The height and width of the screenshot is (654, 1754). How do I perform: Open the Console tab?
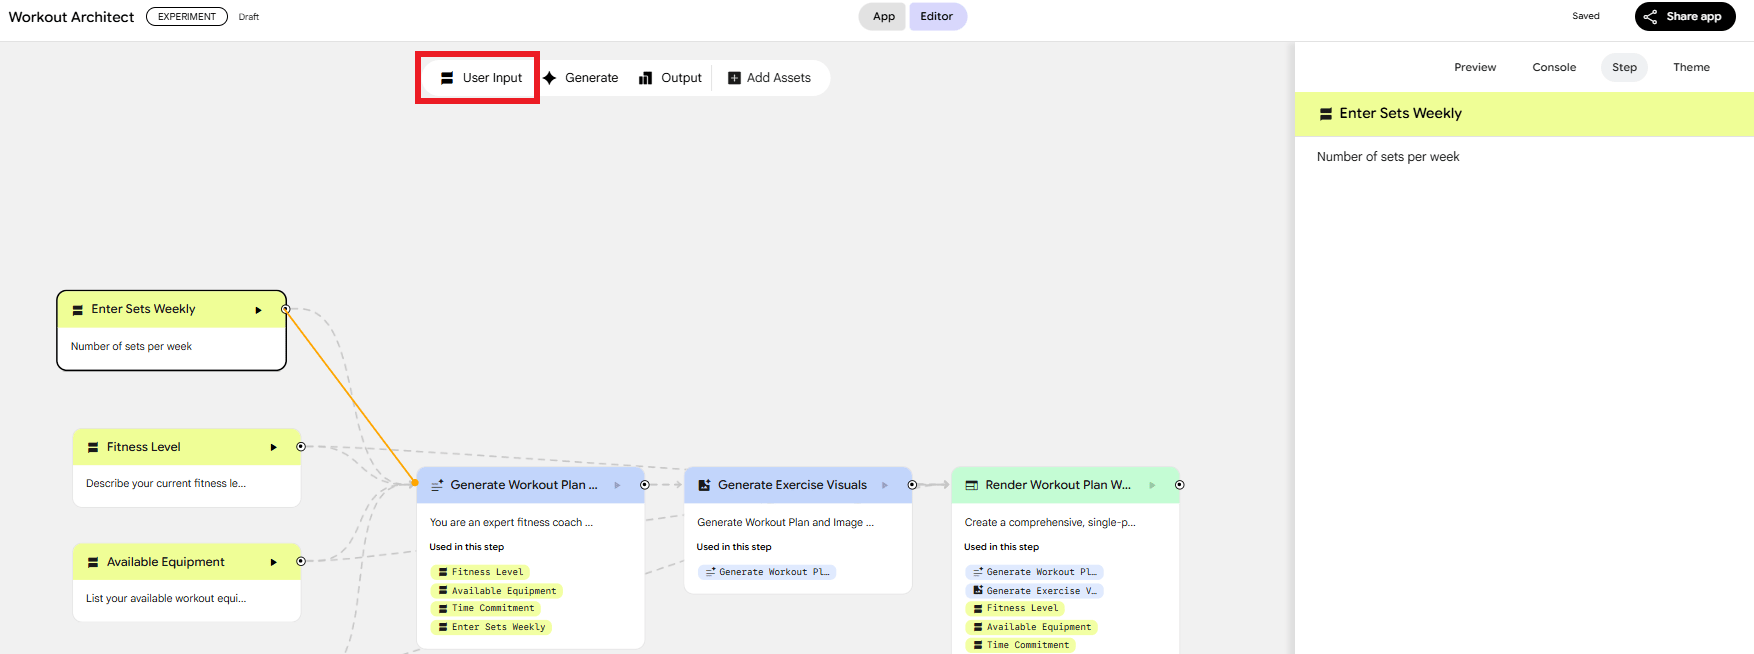1554,67
